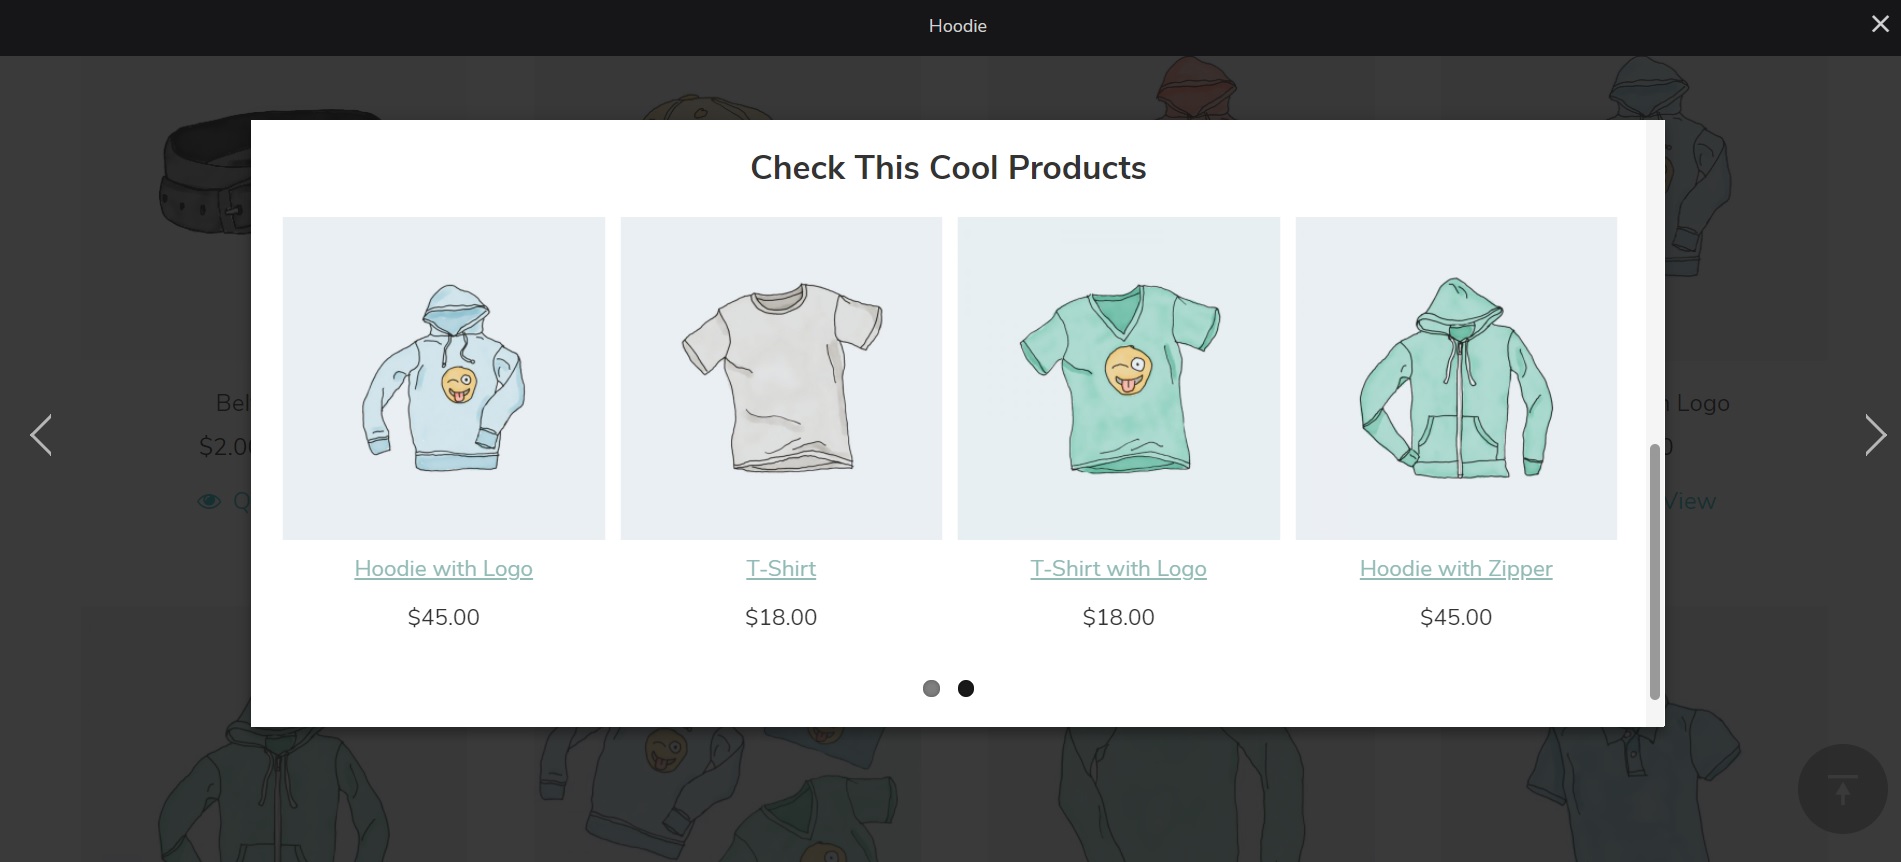Click the Hoodie with Logo product image
Image resolution: width=1901 pixels, height=862 pixels.
pyautogui.click(x=444, y=378)
